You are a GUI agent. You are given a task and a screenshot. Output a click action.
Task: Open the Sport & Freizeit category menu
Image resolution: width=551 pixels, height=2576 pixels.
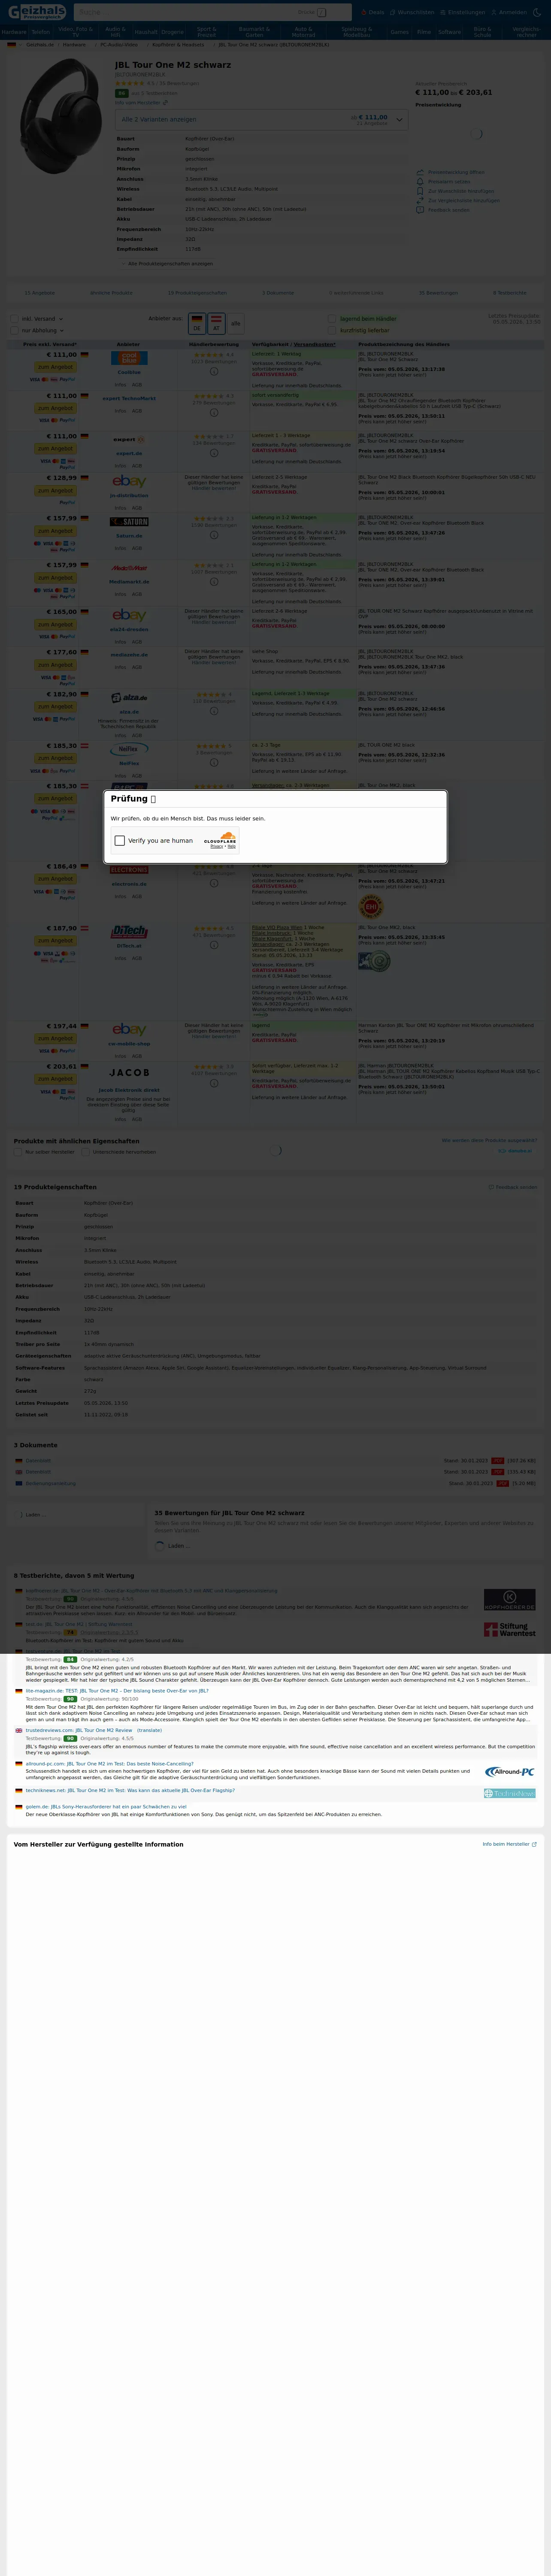coord(206,32)
